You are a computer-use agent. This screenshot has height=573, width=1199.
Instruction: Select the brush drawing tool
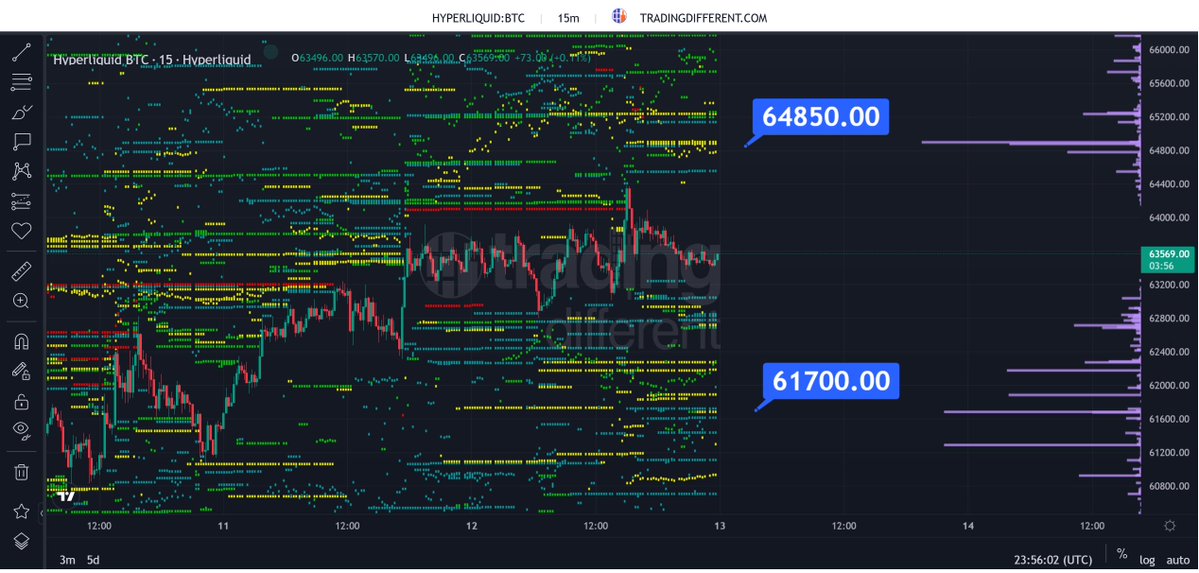[21, 112]
